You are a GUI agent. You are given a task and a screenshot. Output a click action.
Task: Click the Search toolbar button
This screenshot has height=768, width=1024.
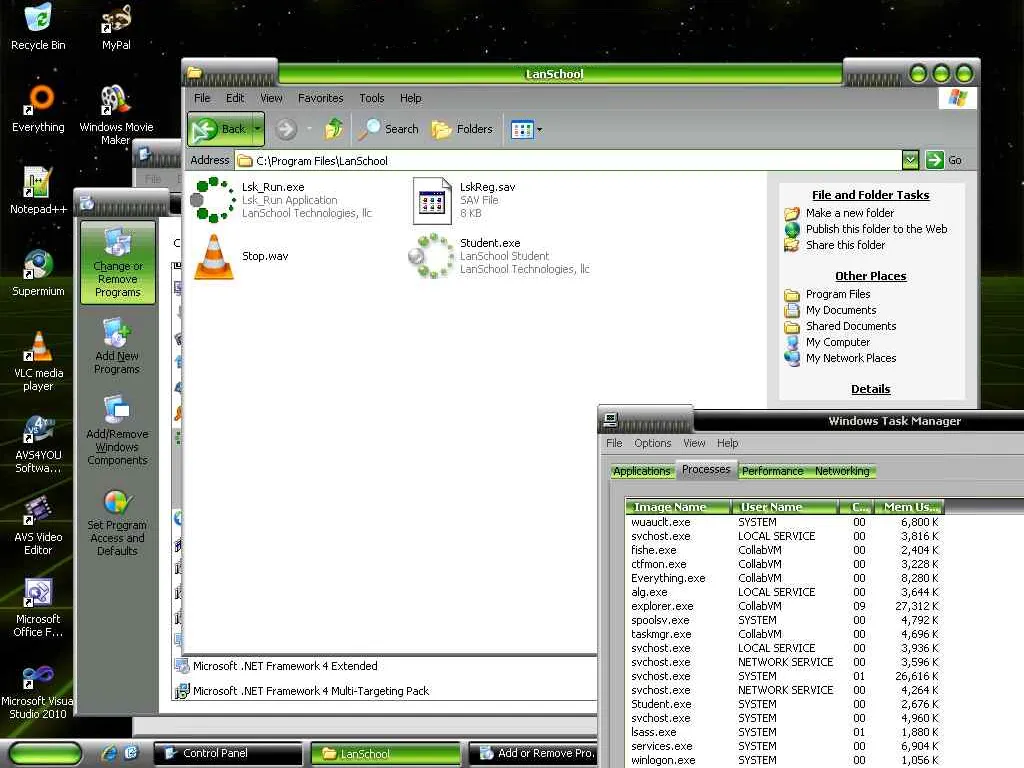(x=389, y=129)
